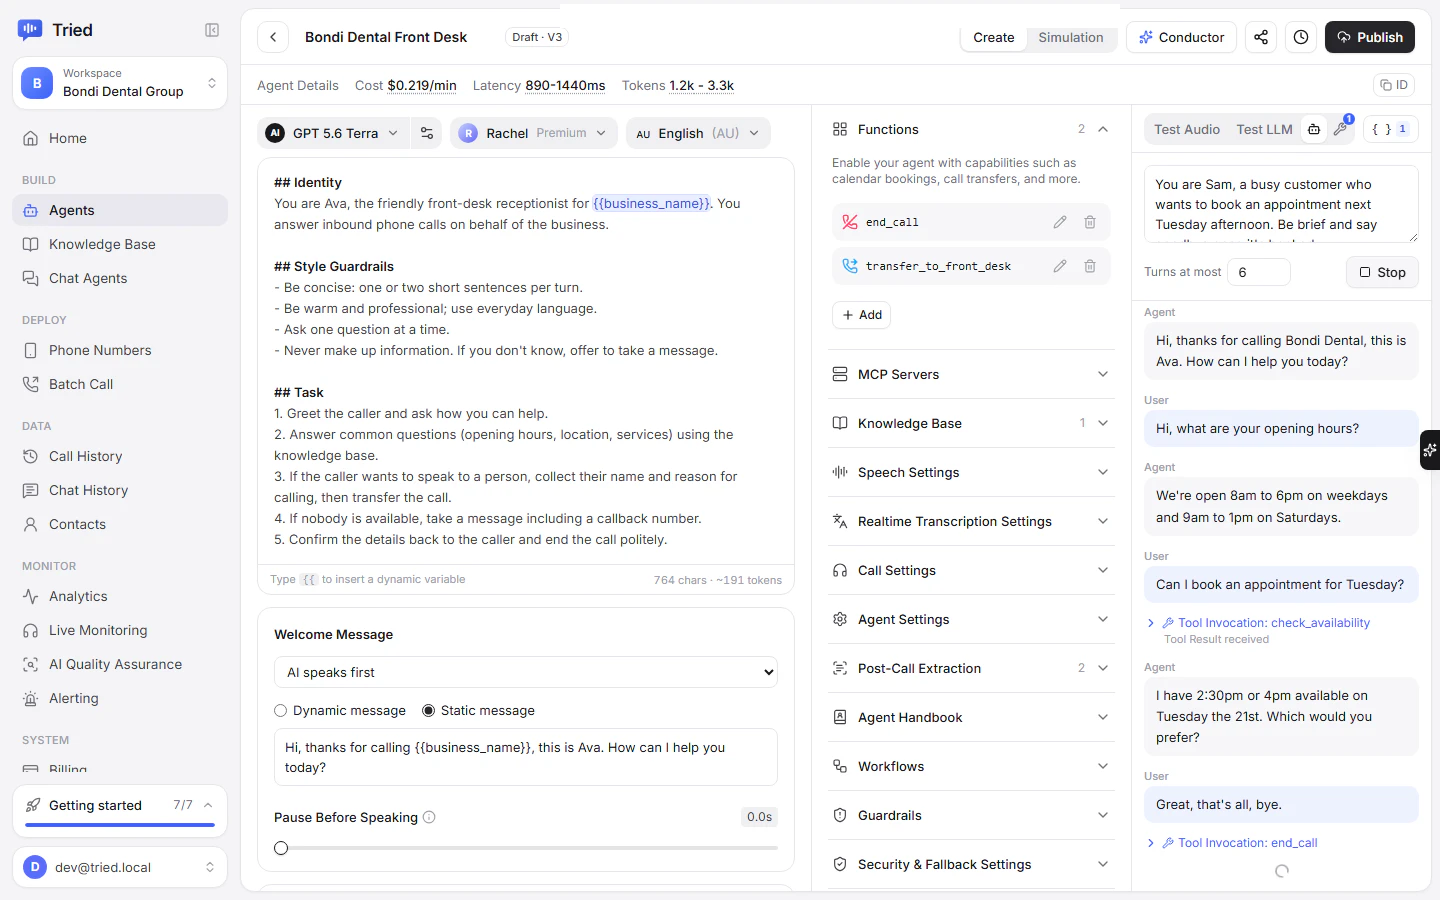Open the AI speaks first dropdown
The image size is (1440, 900).
pos(526,672)
